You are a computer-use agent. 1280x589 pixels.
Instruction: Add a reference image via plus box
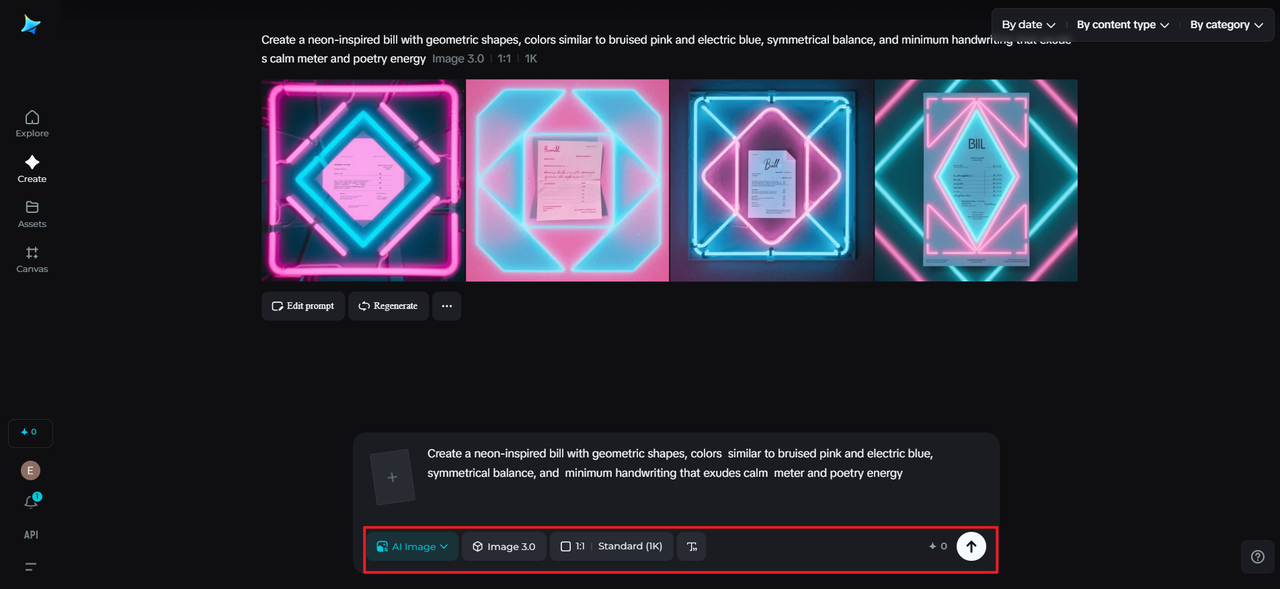(392, 478)
